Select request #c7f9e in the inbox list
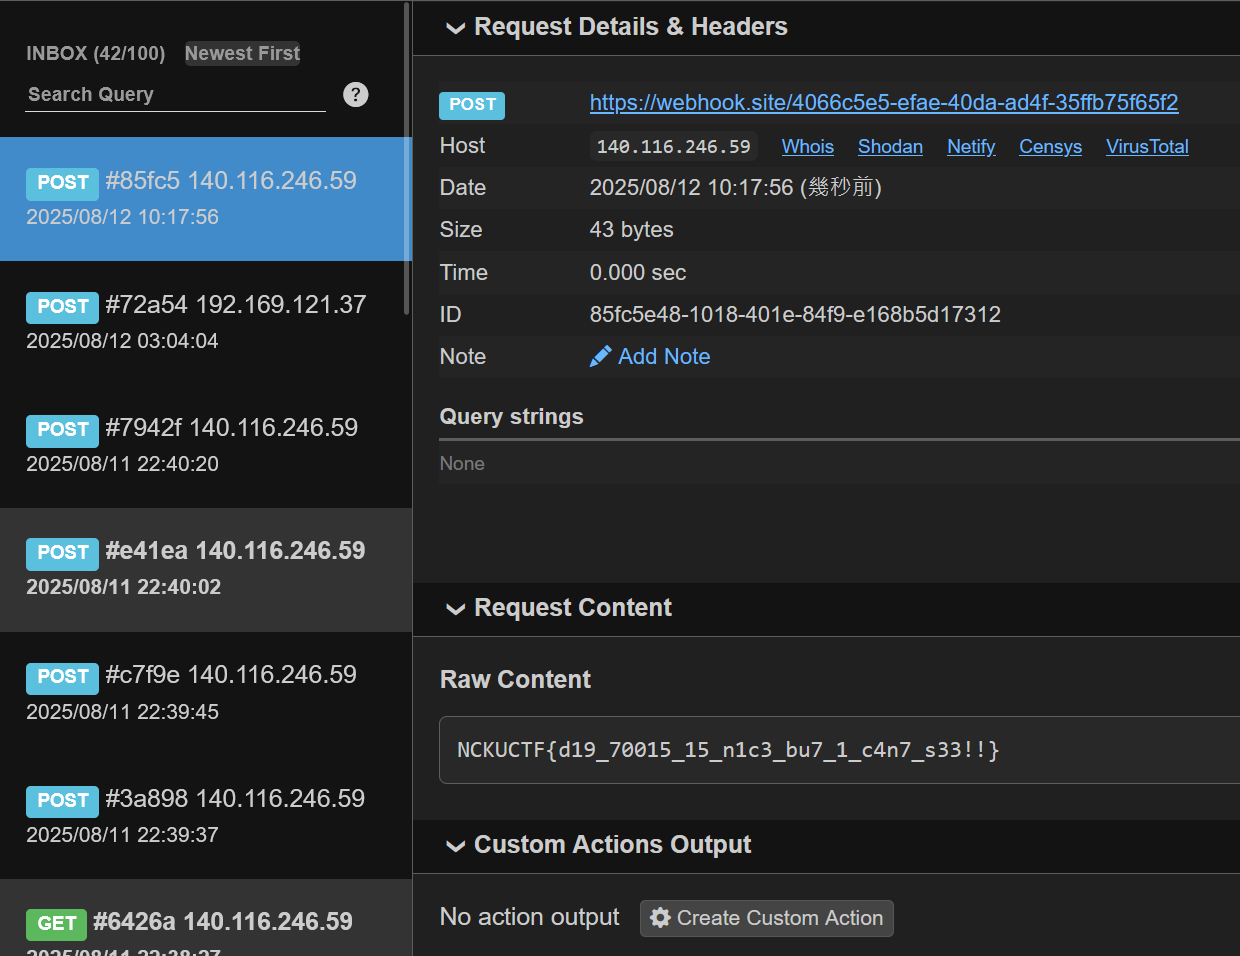1240x956 pixels. (205, 693)
